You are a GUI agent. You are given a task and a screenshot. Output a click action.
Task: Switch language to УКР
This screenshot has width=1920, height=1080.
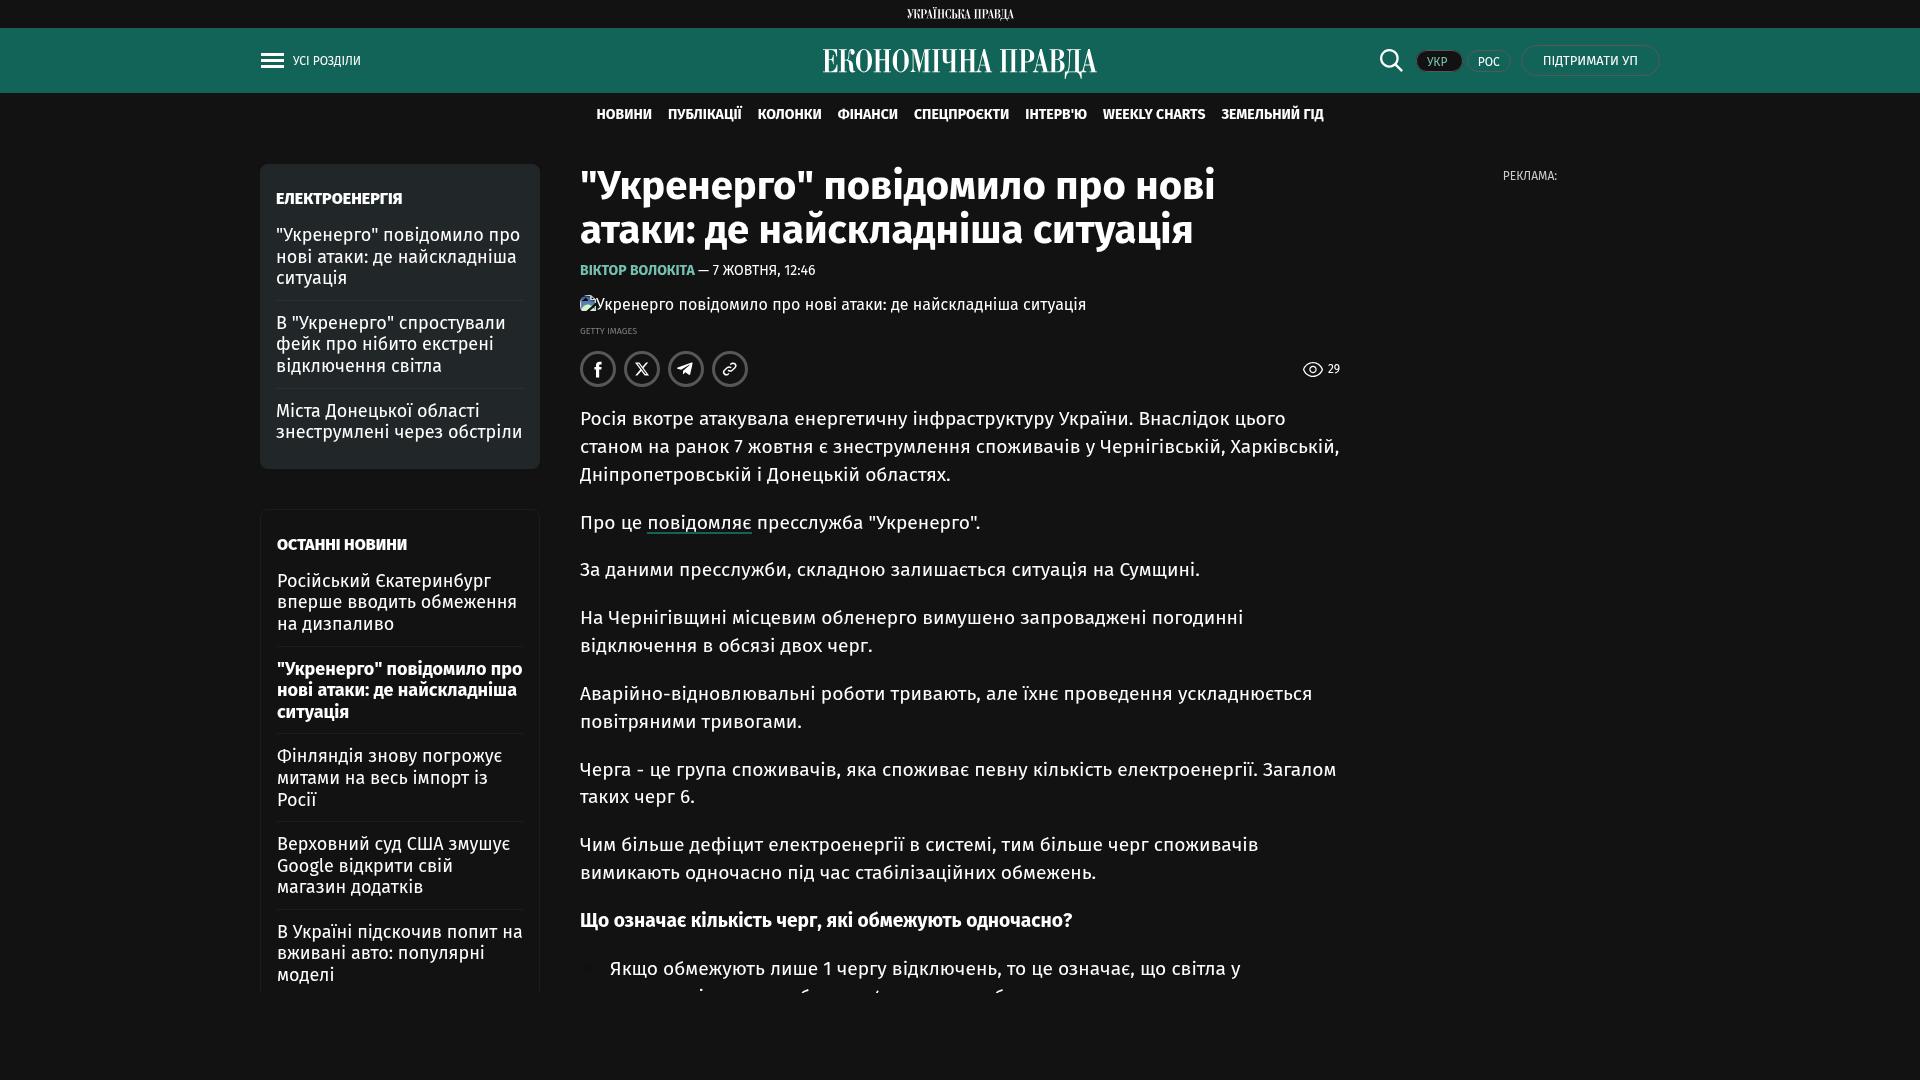[x=1438, y=62]
